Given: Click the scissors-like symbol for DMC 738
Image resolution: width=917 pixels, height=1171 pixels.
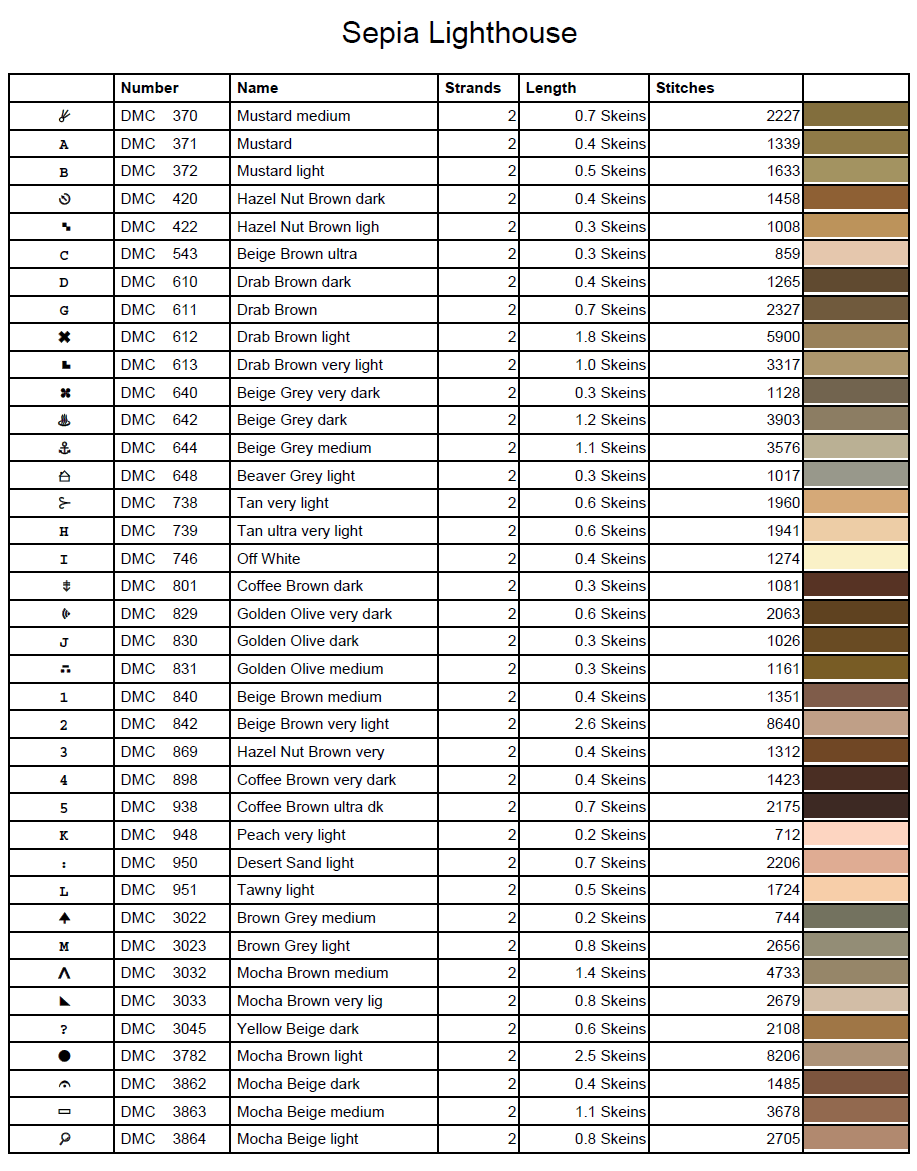Looking at the screenshot, I should click(65, 503).
